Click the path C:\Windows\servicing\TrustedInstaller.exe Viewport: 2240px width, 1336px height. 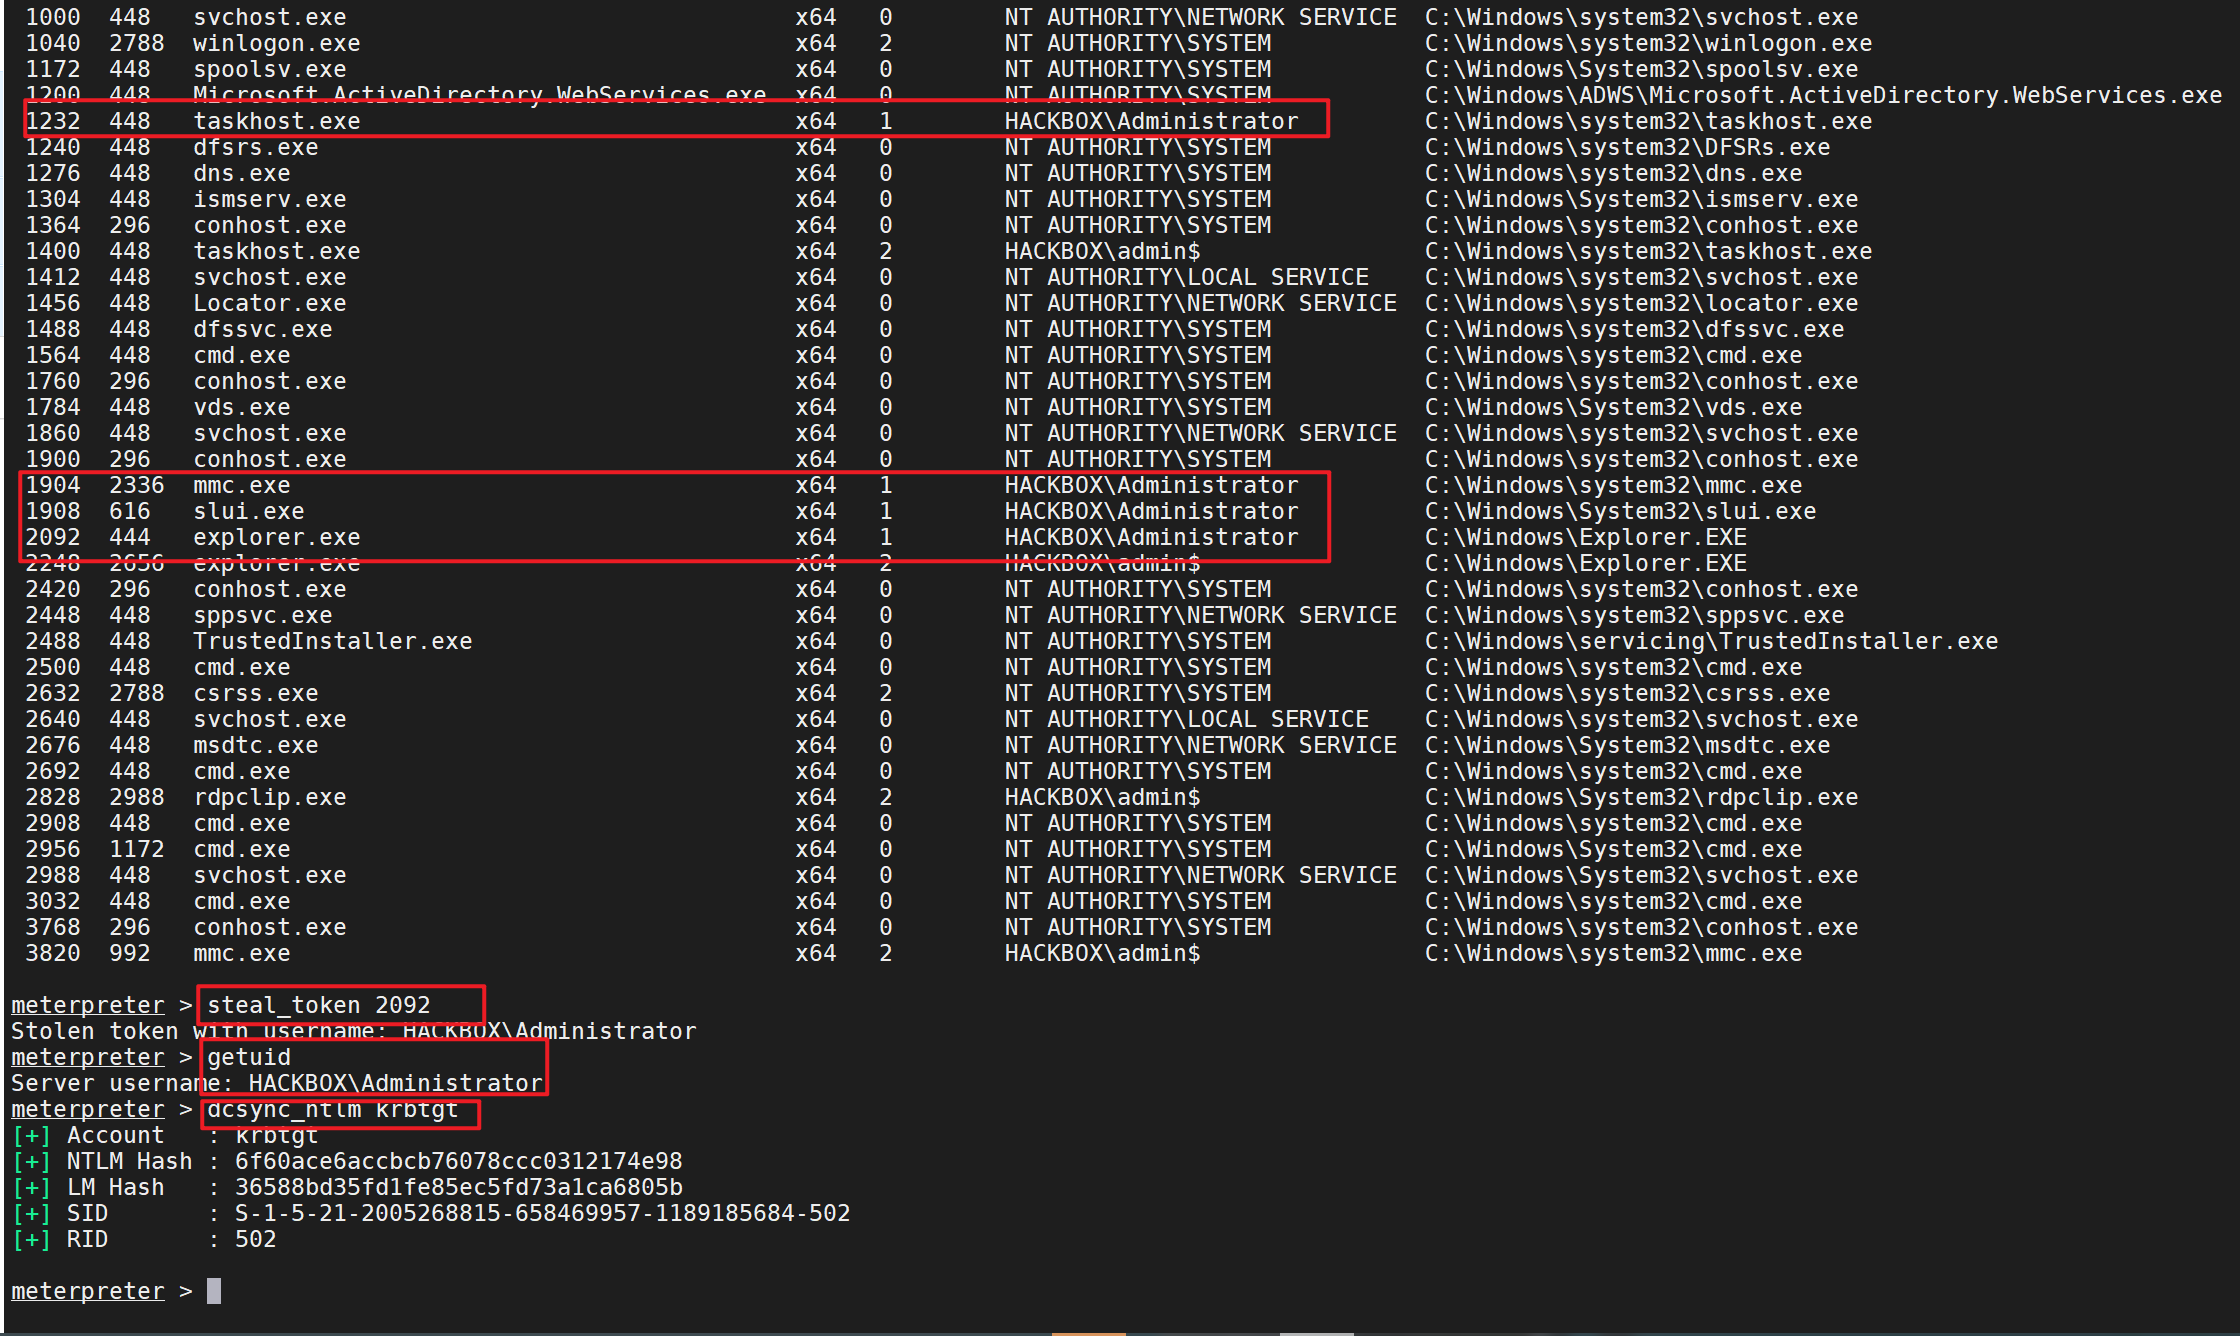coord(1710,641)
